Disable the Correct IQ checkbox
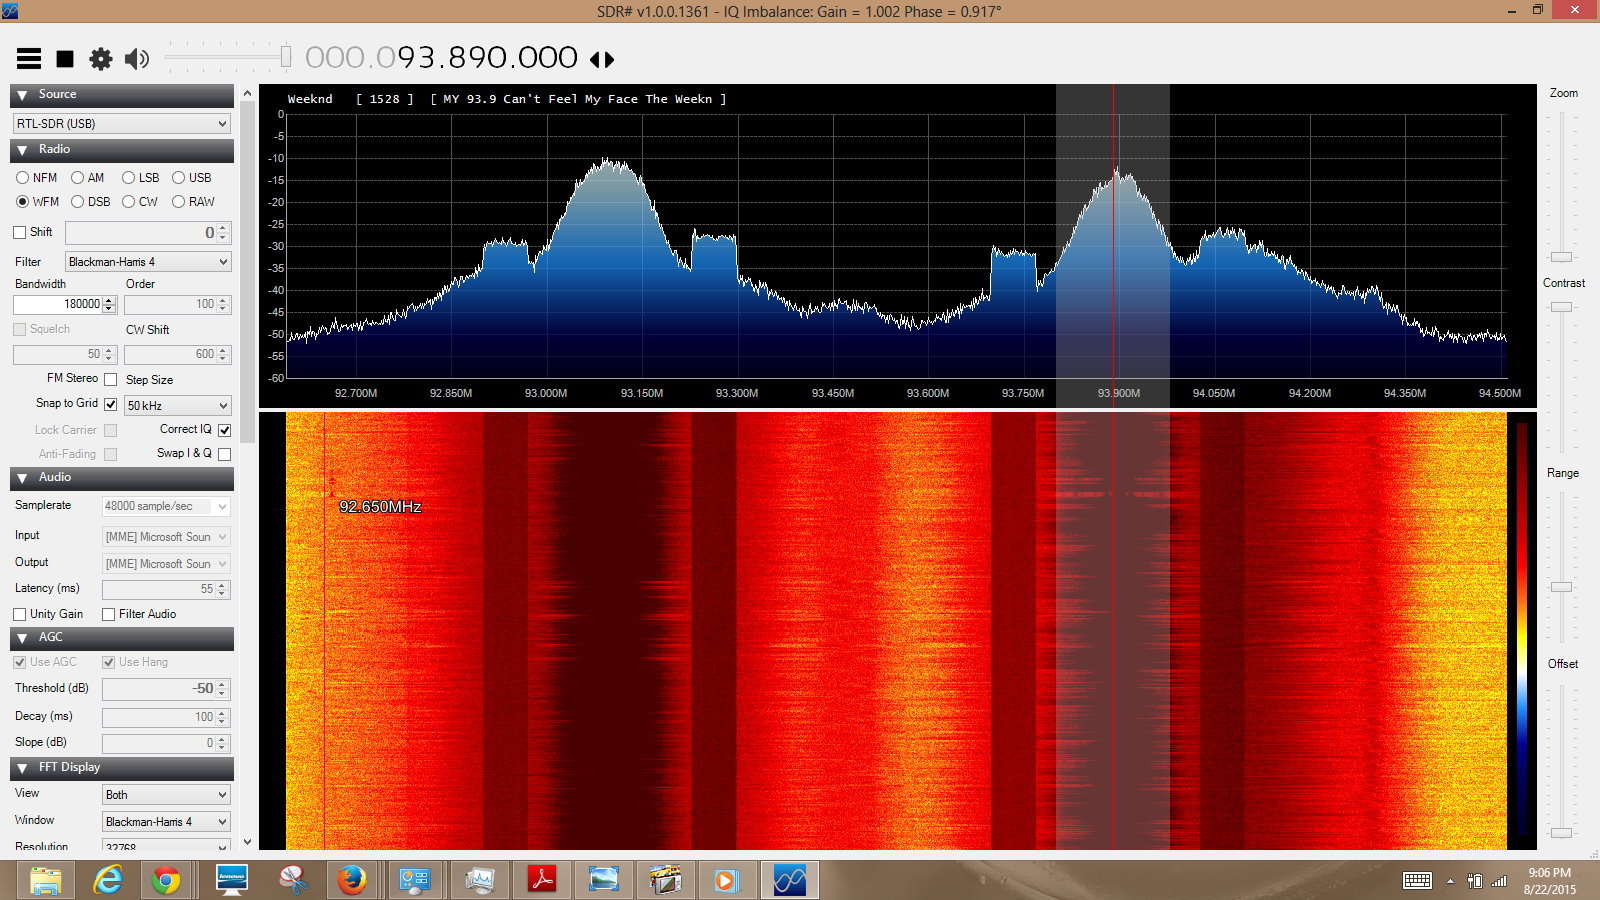 224,430
